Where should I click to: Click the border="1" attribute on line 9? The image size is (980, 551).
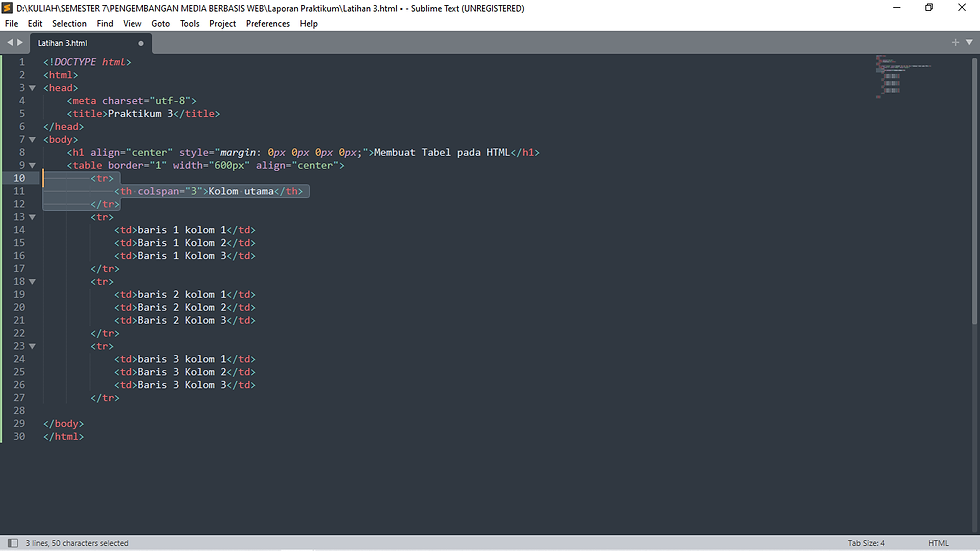(138, 166)
